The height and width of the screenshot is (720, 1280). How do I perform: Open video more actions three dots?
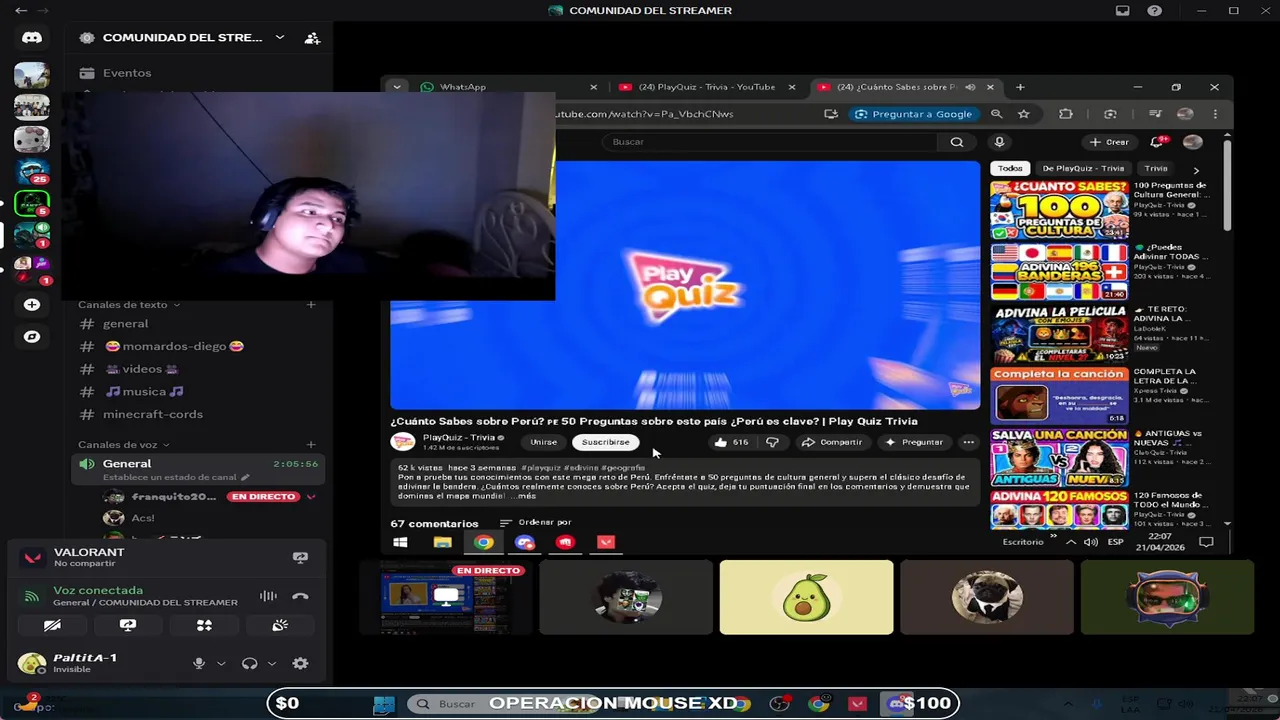[x=968, y=442]
